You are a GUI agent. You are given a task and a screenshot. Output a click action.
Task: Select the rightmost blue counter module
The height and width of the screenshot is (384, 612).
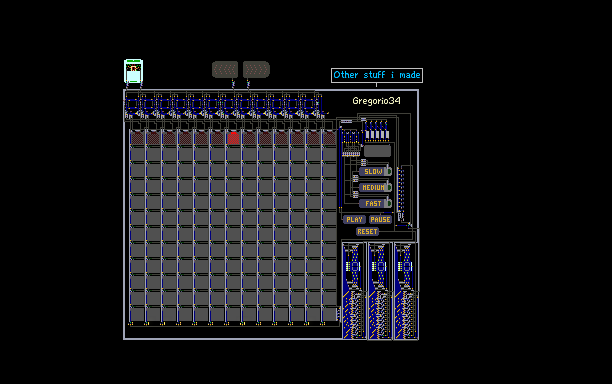pyautogui.click(x=406, y=290)
